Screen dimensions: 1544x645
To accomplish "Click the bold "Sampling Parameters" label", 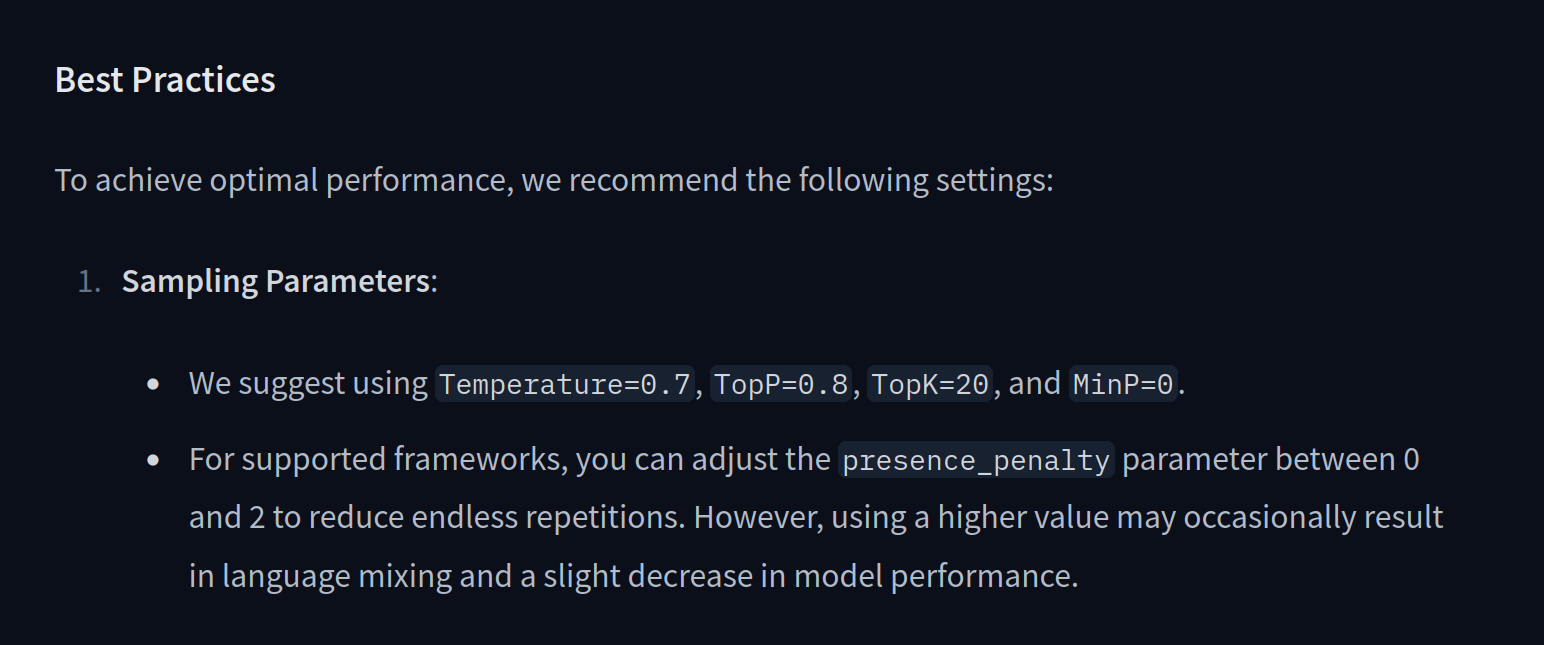I will click(275, 281).
